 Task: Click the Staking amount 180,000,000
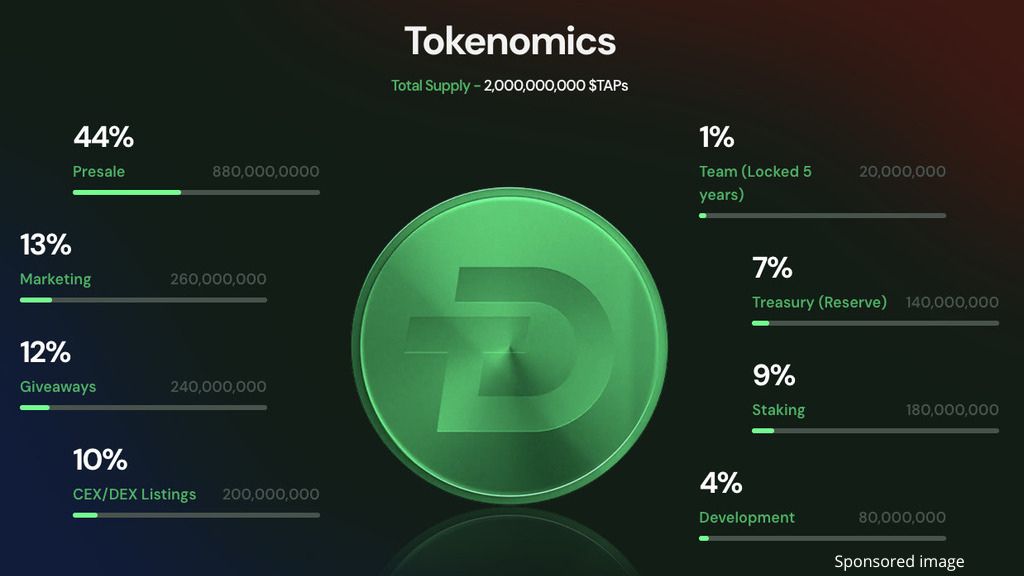tap(952, 410)
